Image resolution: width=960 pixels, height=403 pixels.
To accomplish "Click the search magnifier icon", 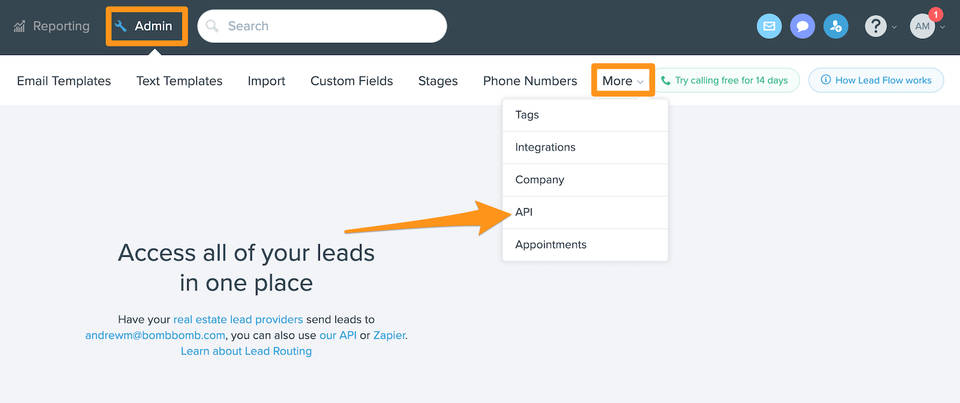I will pyautogui.click(x=212, y=27).
